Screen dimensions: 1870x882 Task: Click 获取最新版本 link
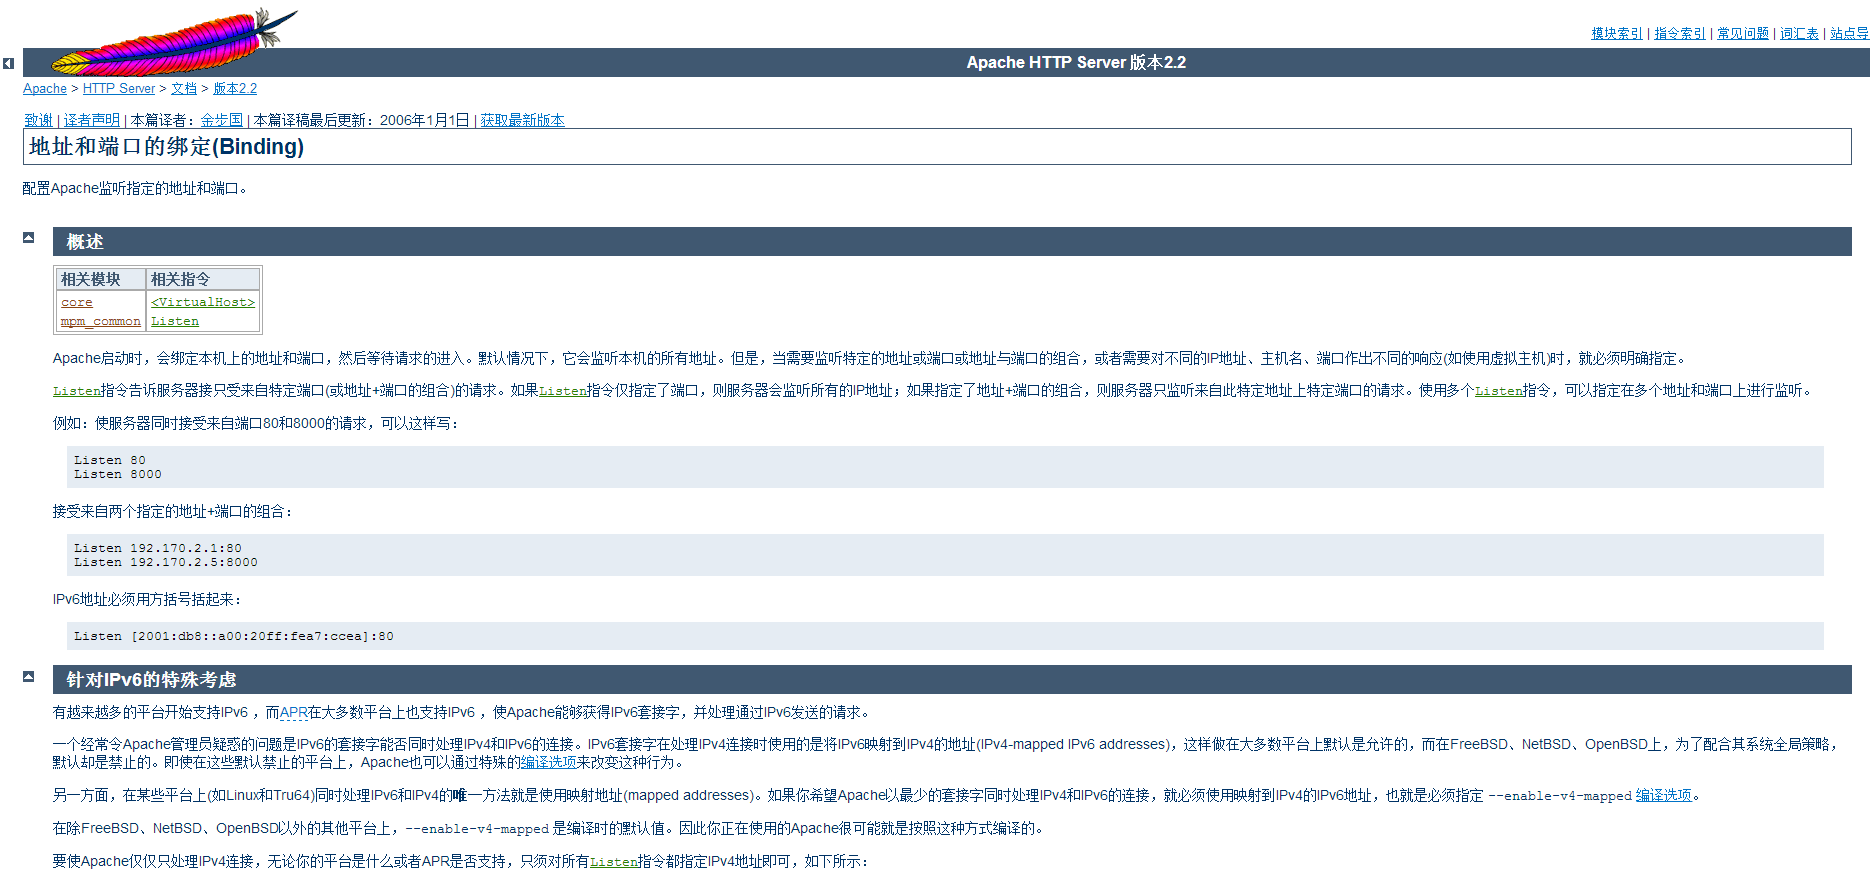523,120
